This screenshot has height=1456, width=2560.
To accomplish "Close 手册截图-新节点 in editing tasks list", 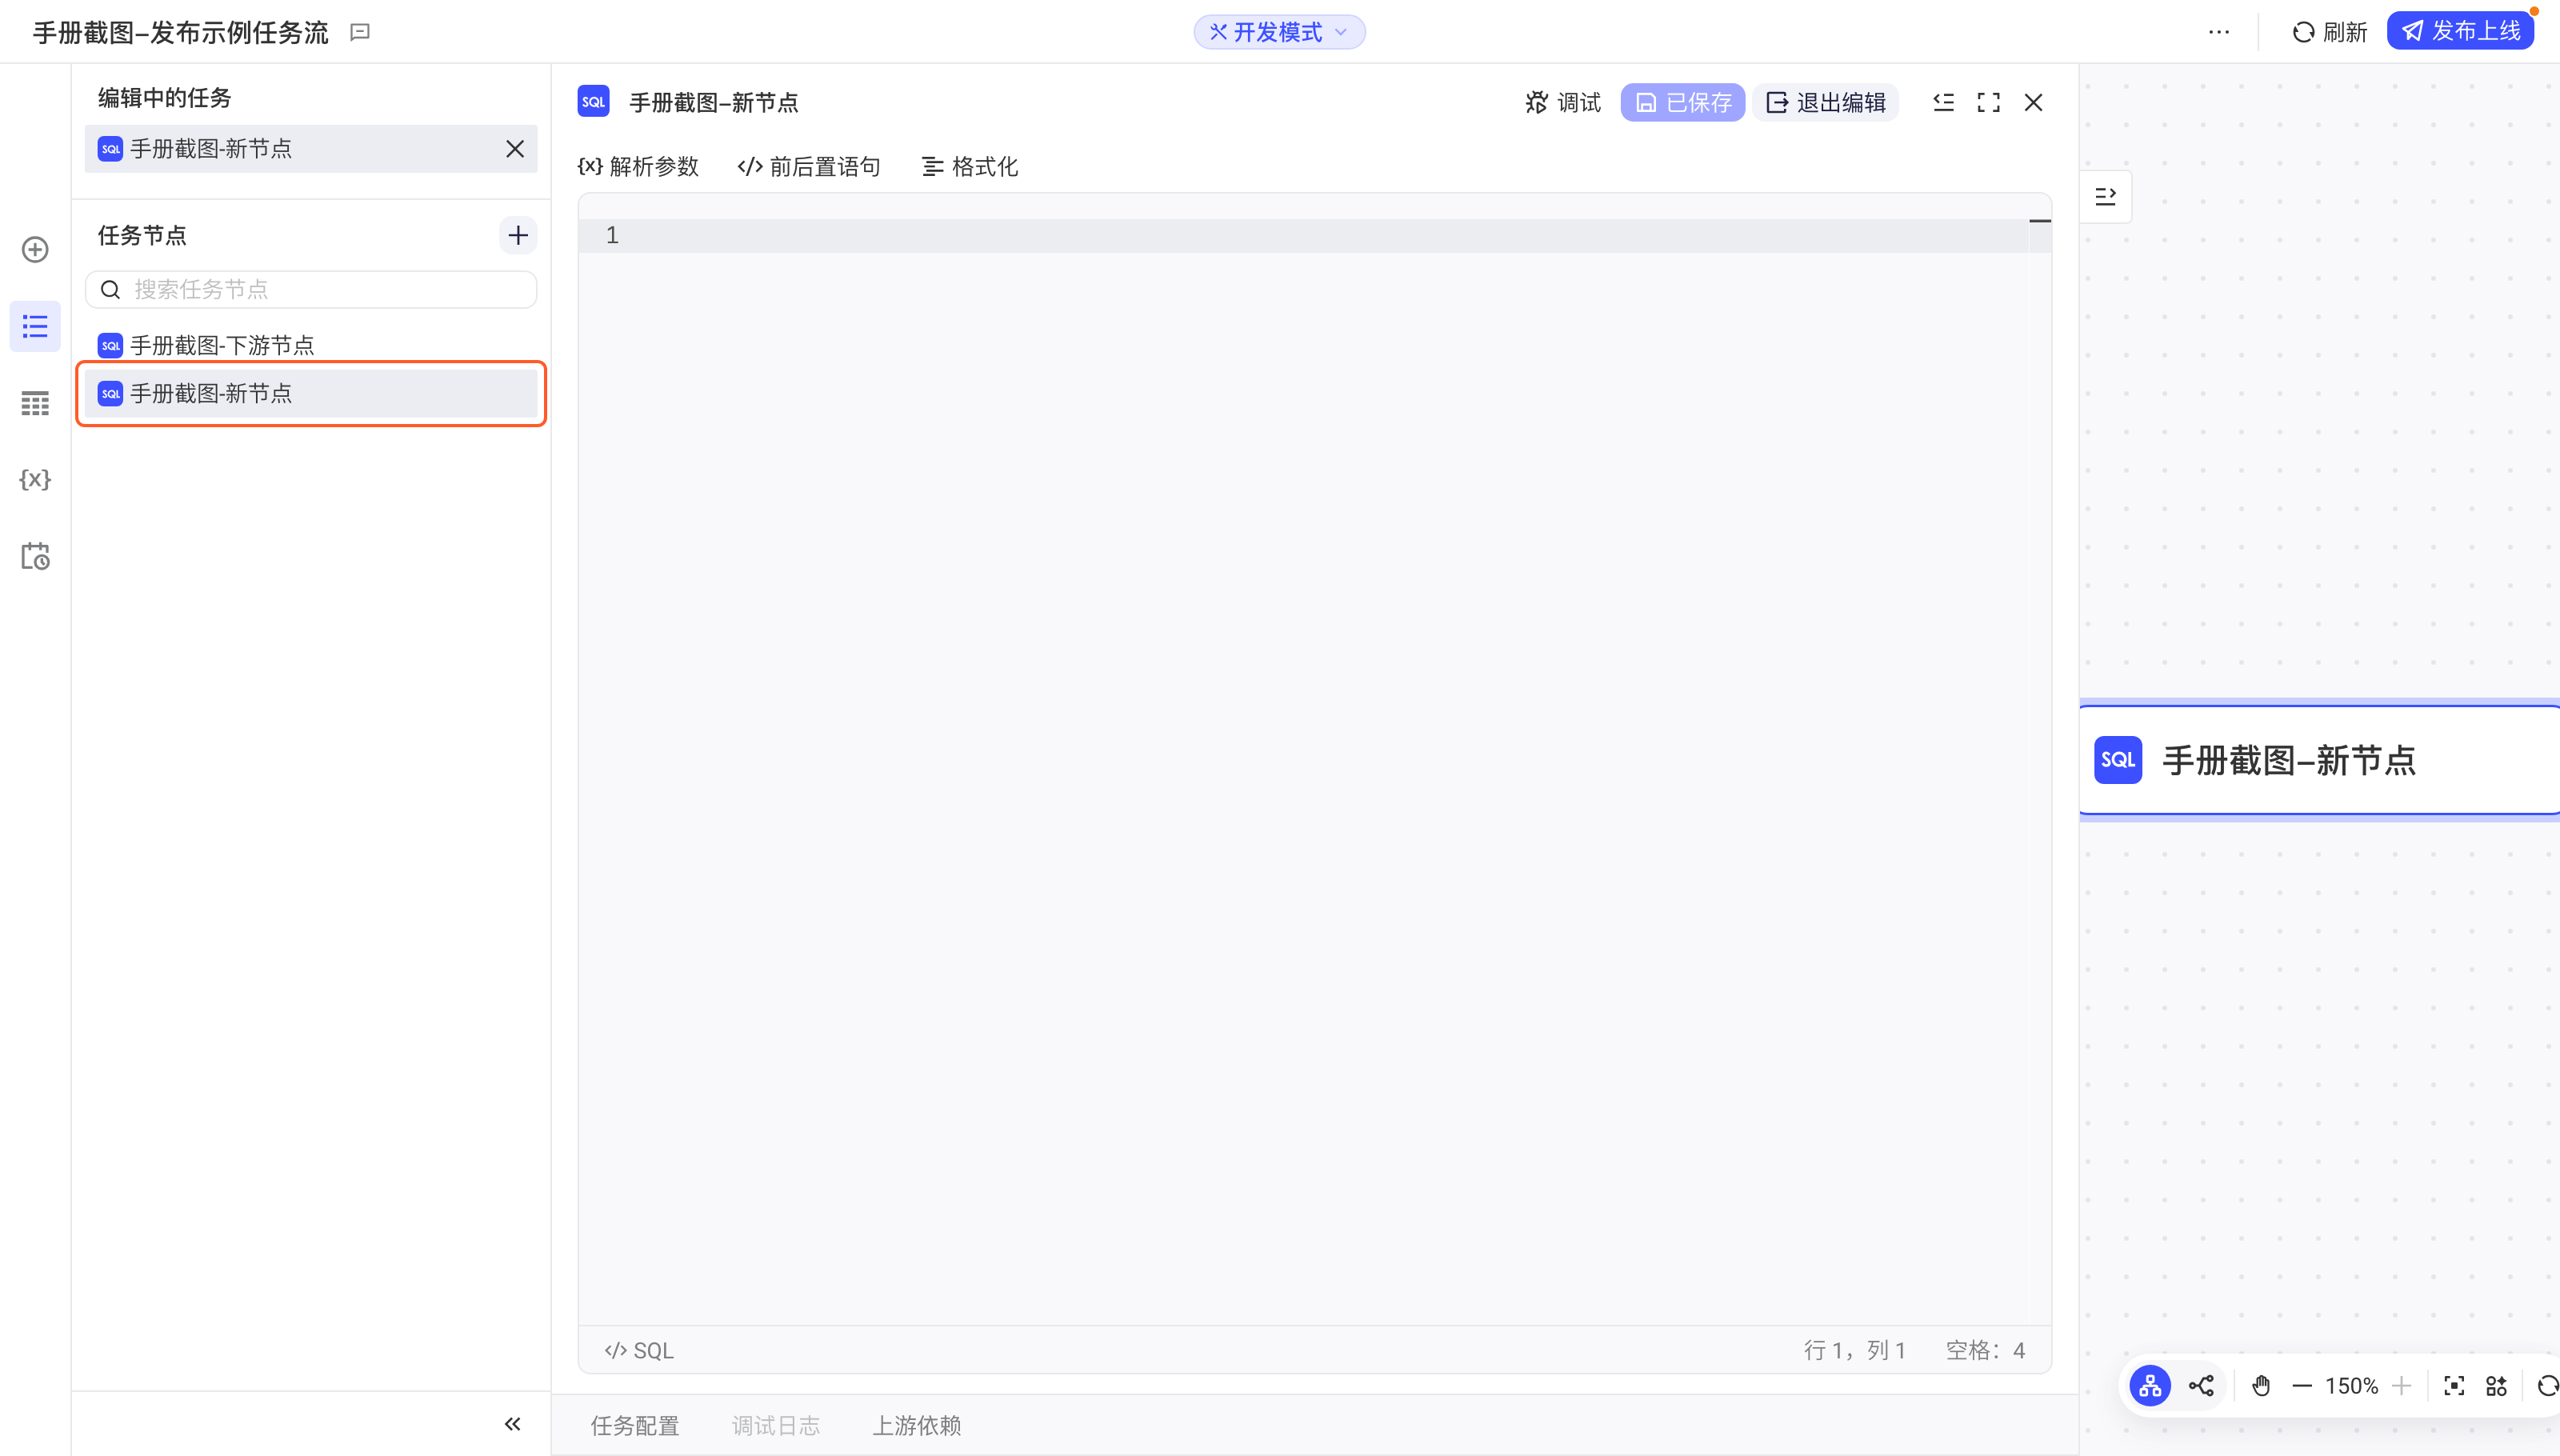I will tap(515, 149).
